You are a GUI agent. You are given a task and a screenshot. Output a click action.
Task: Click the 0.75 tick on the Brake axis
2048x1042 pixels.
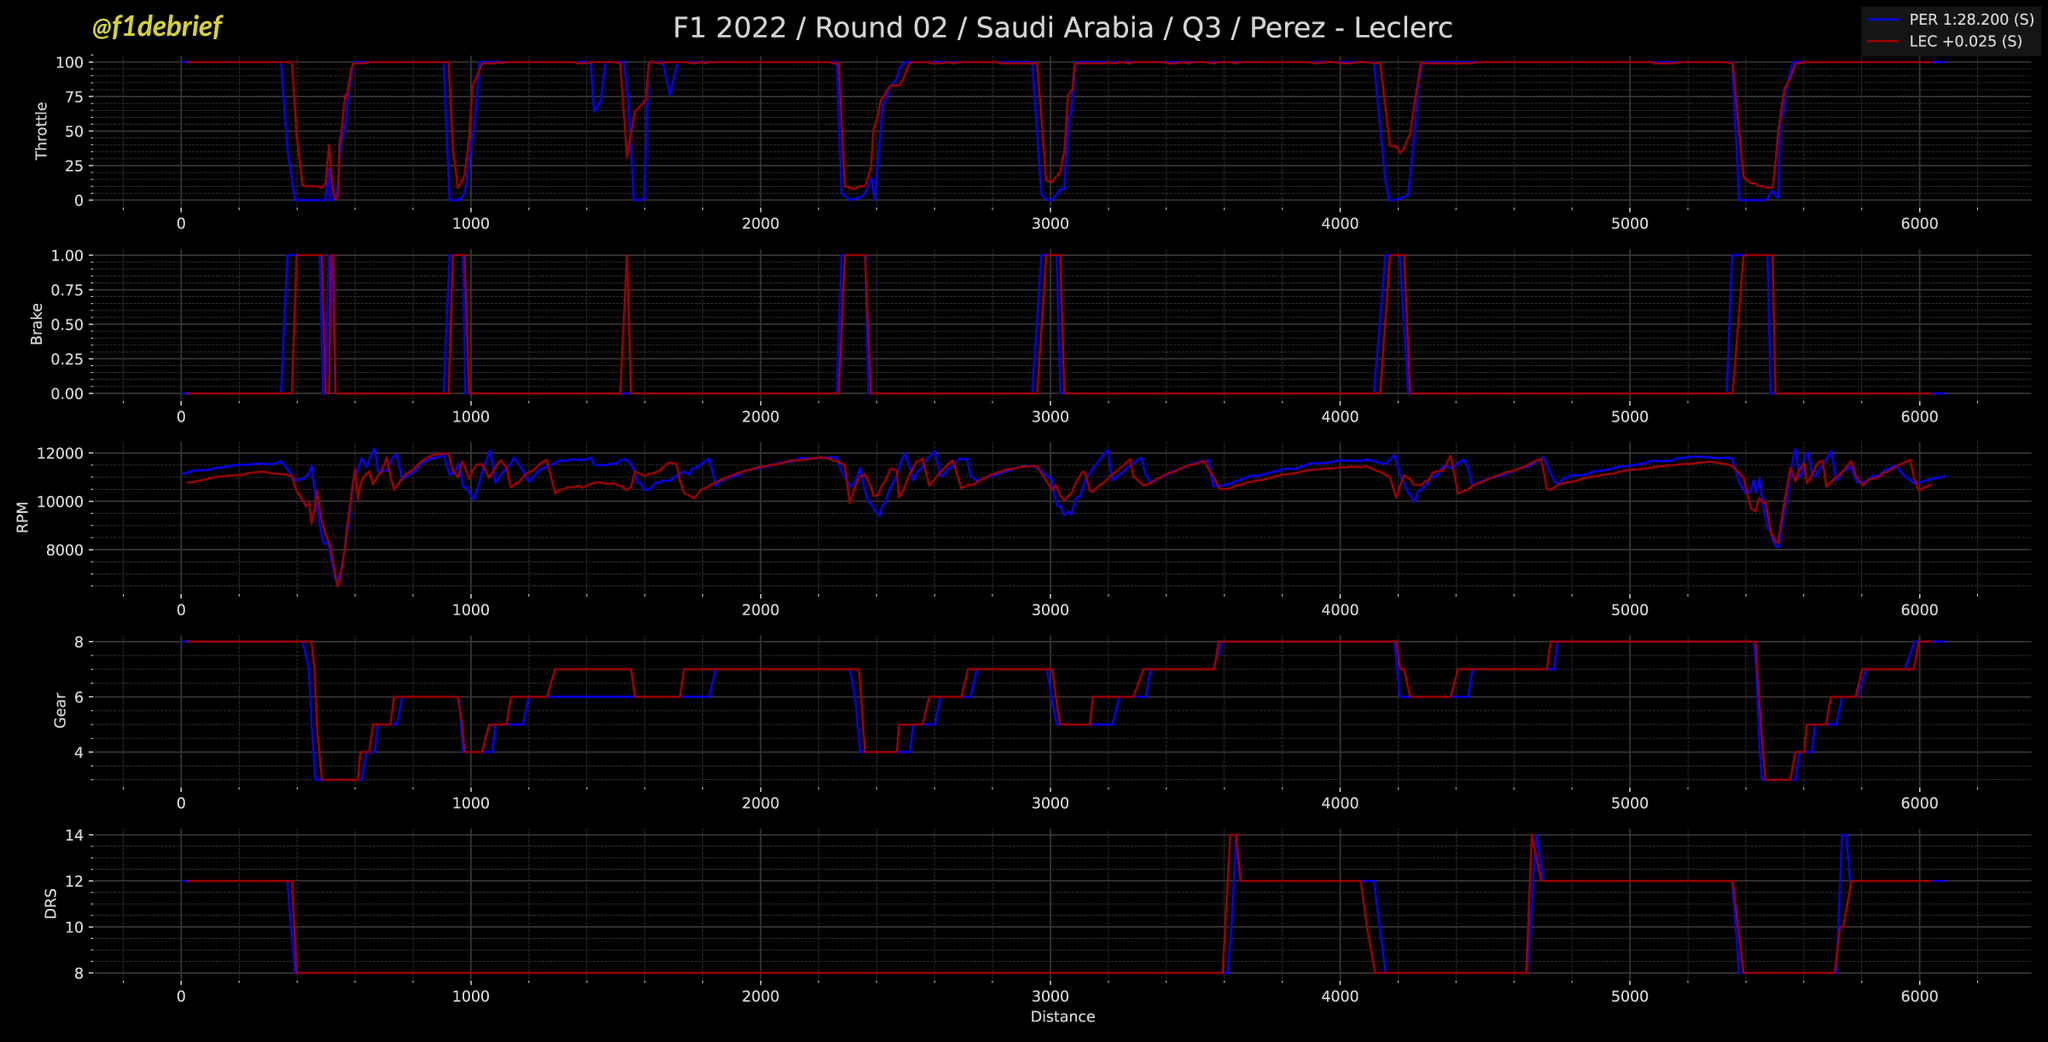click(65, 290)
